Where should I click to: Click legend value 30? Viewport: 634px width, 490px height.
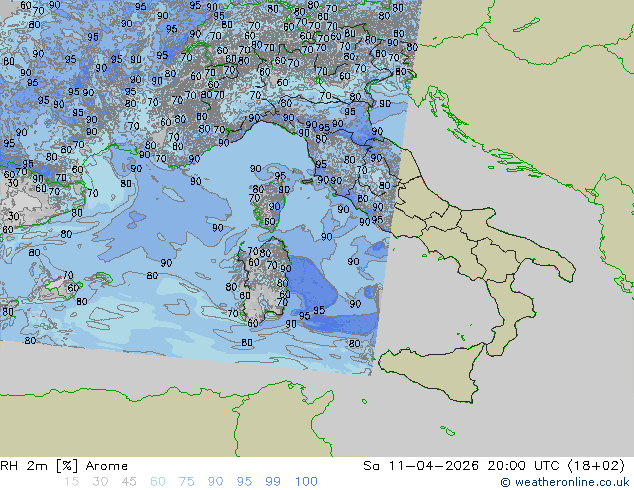[x=100, y=482]
